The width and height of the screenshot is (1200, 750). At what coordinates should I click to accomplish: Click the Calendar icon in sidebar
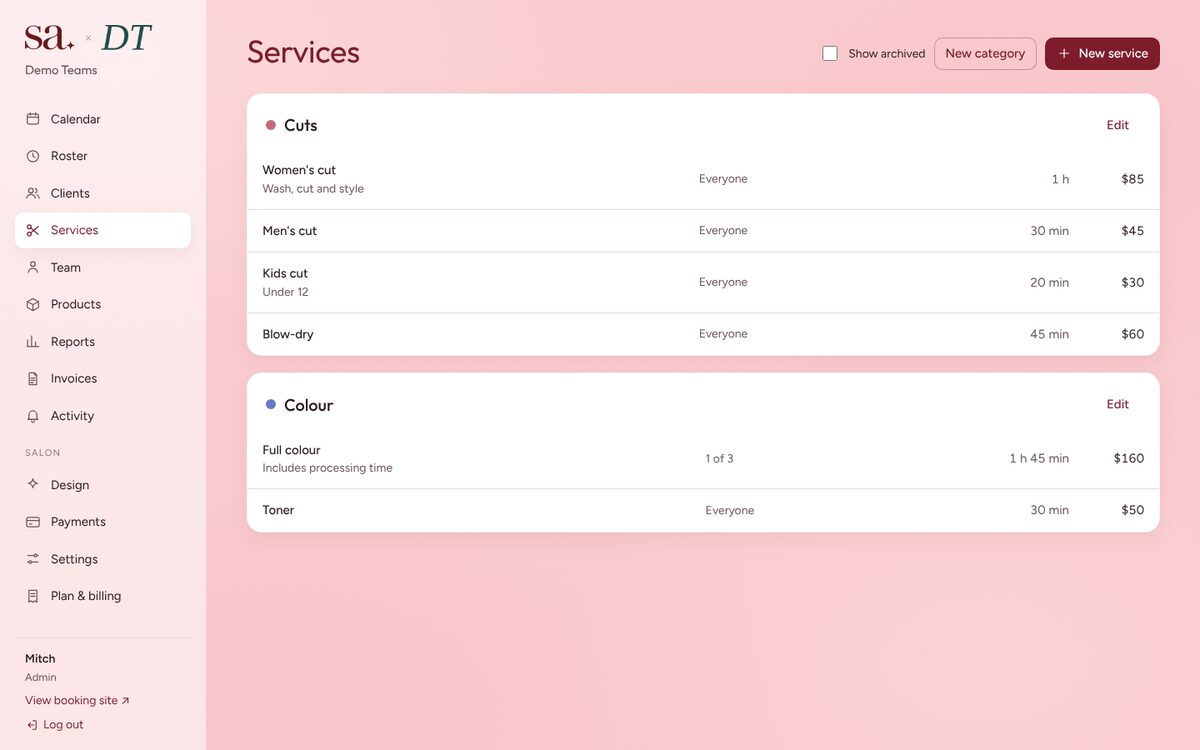tap(33, 119)
